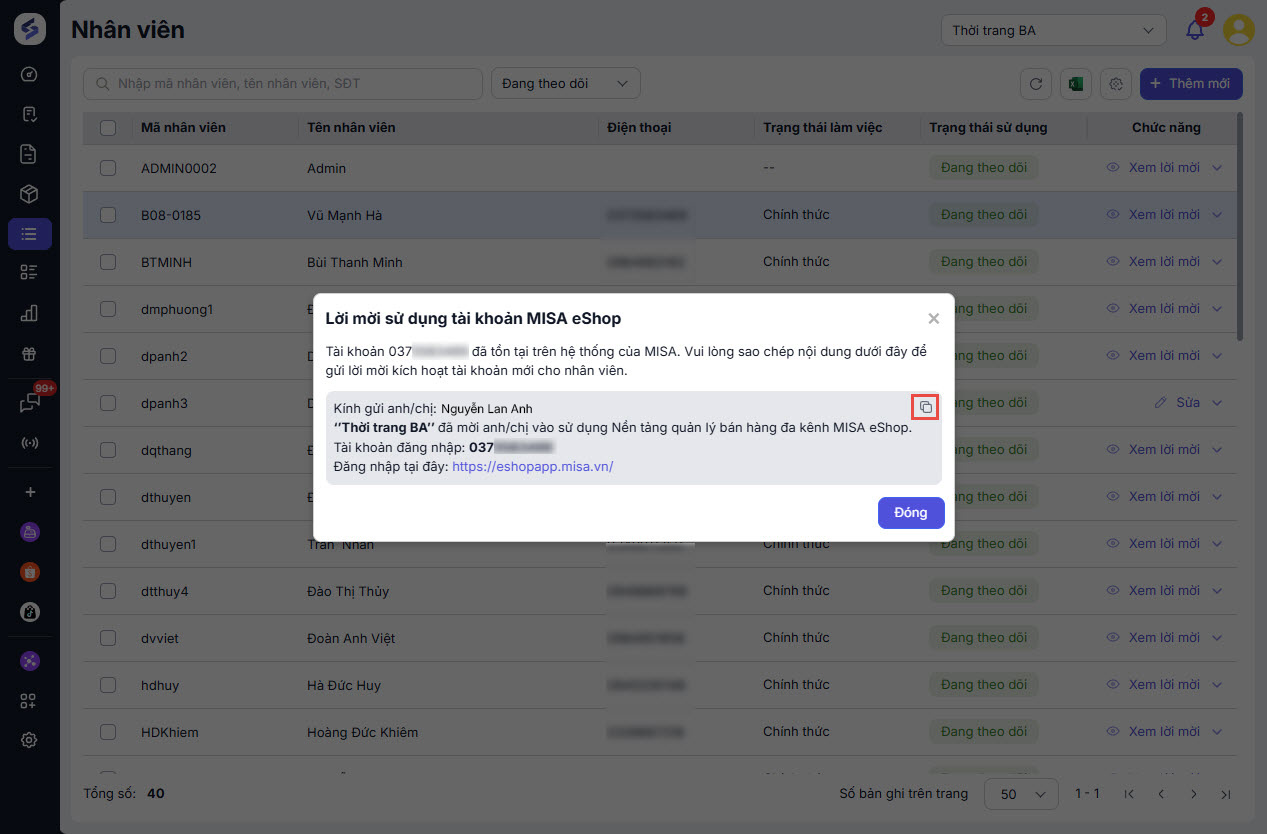Focus the employee search input field
This screenshot has height=834, width=1267.
click(x=290, y=84)
